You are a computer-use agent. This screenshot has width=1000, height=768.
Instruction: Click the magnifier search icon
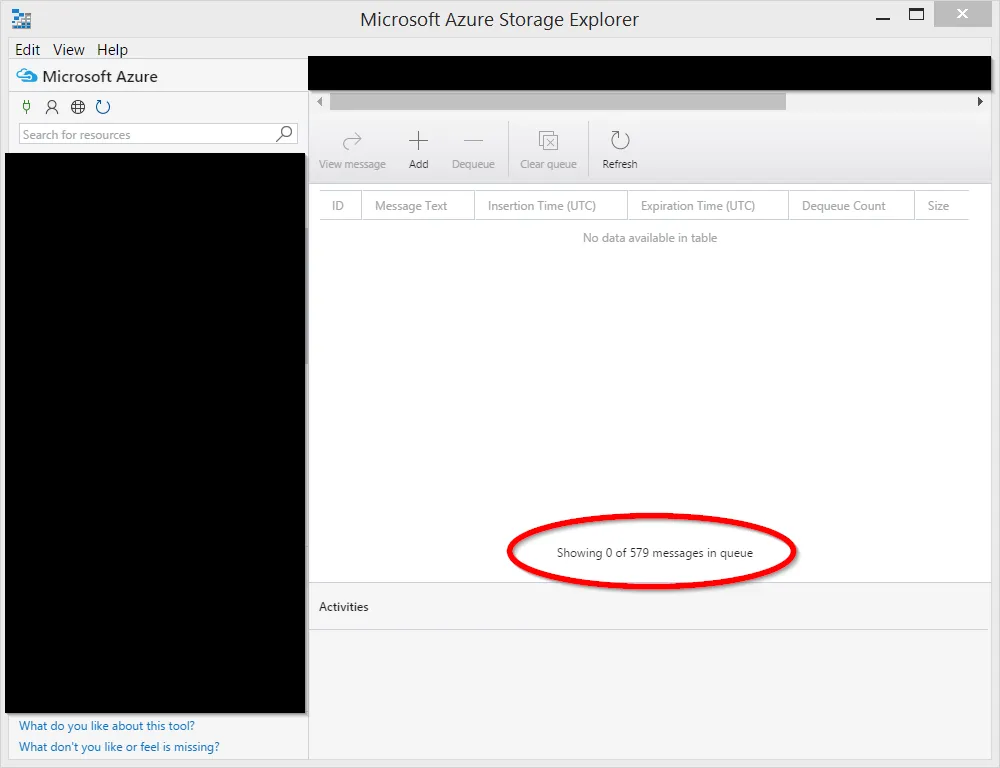click(x=284, y=133)
